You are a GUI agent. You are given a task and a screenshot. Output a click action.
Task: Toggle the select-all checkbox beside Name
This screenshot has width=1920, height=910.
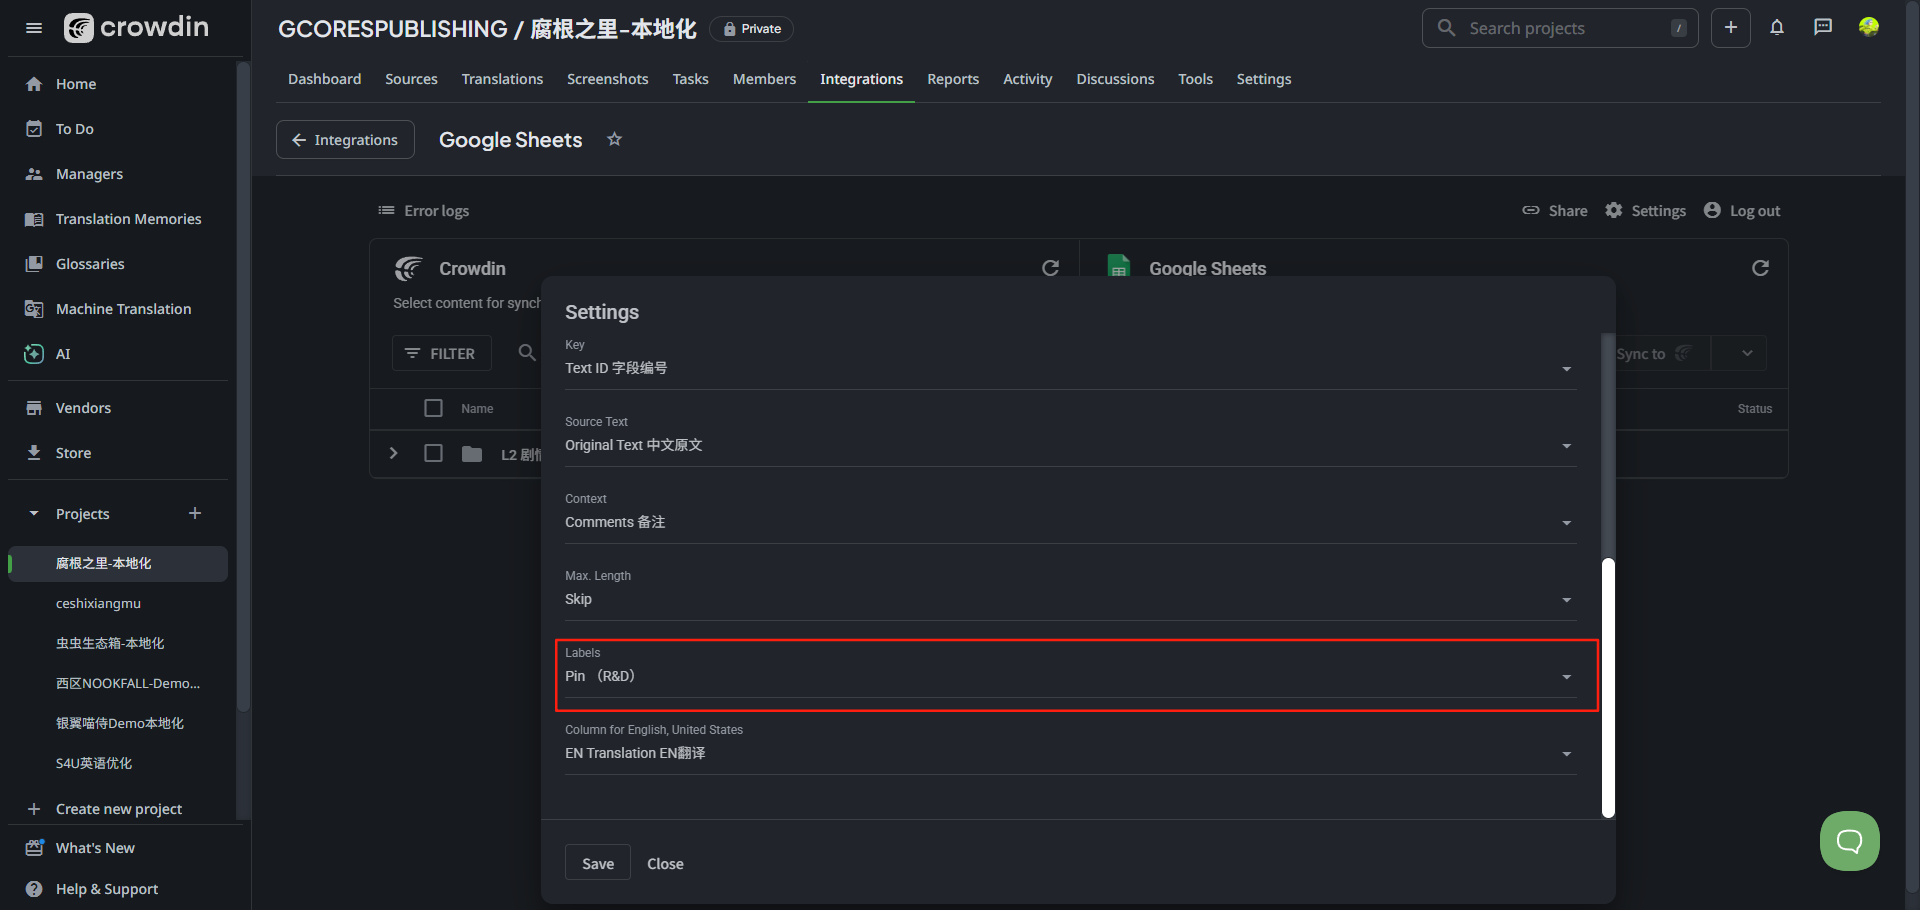pyautogui.click(x=433, y=408)
